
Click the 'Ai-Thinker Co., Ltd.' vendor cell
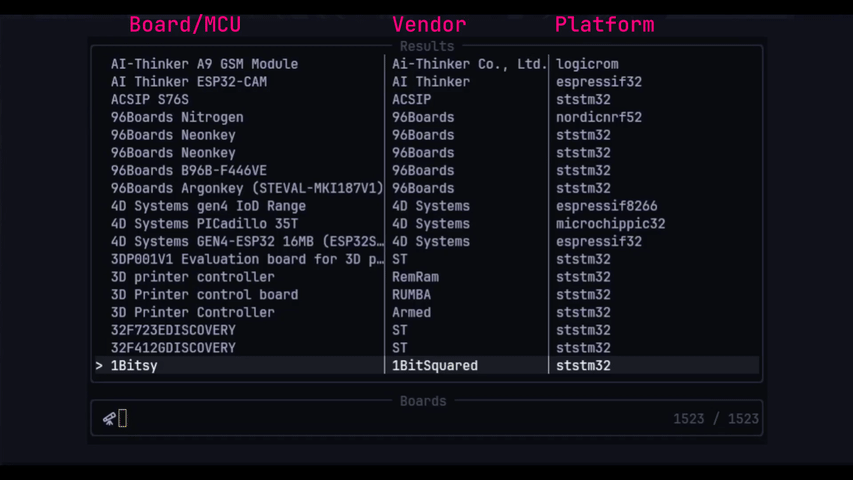[469, 64]
